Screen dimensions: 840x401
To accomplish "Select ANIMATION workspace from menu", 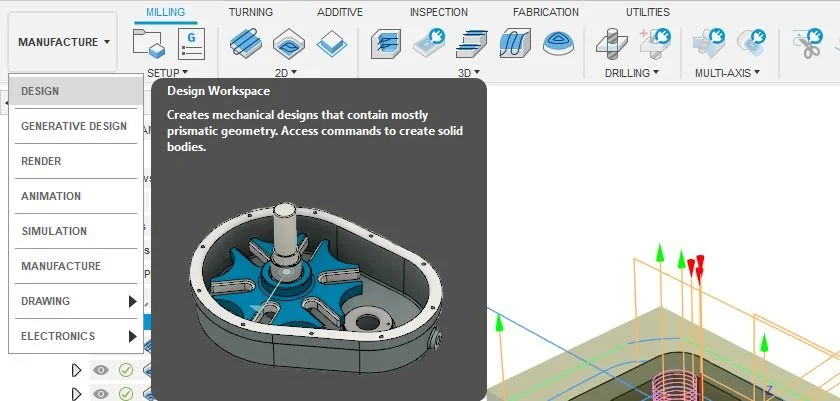I will (x=76, y=196).
